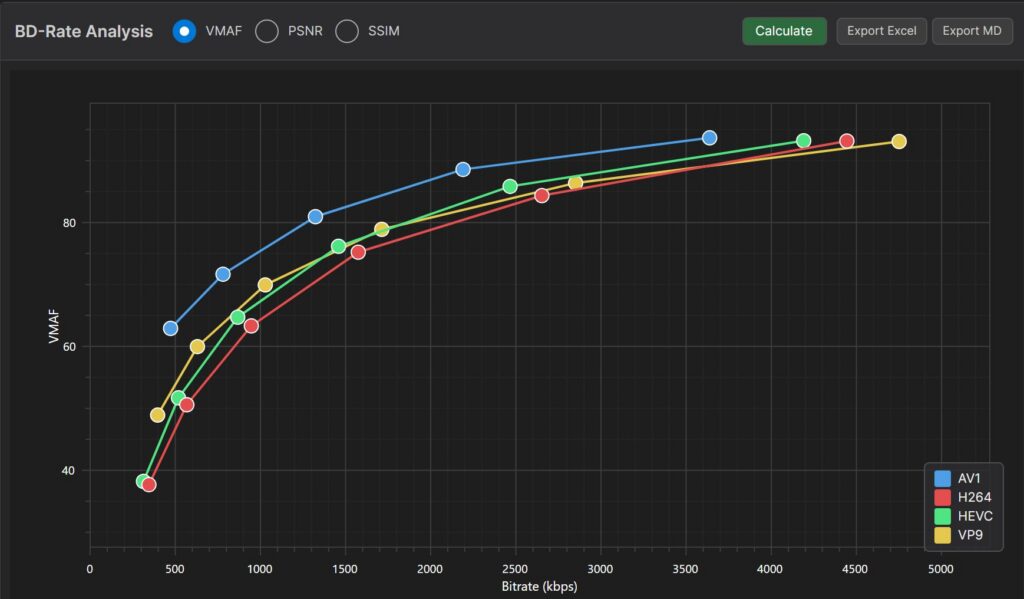Click the green Calculate button

(x=784, y=31)
